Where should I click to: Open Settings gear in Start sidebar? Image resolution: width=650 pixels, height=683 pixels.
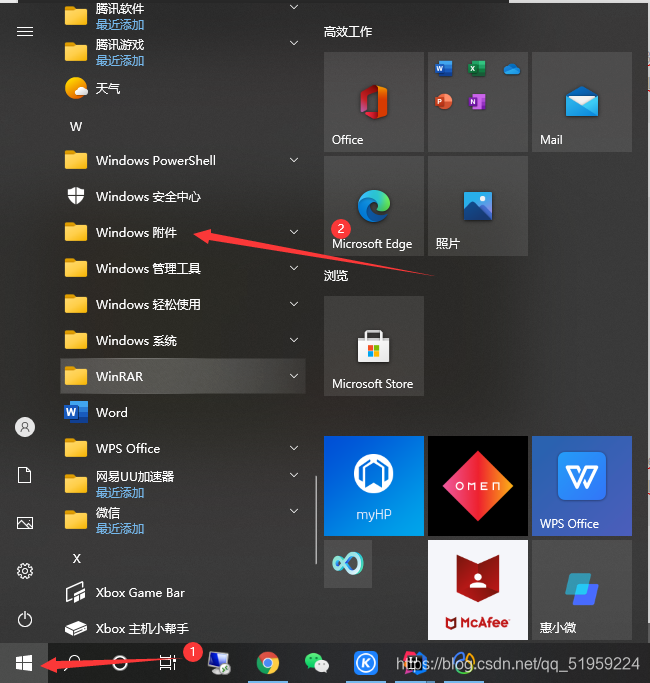point(25,571)
